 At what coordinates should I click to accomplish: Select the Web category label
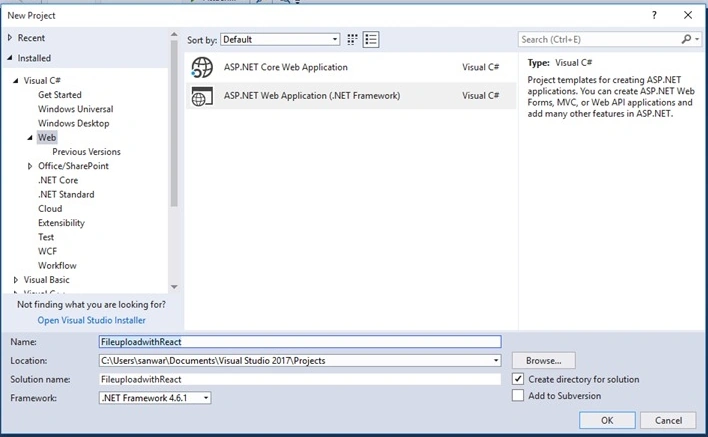[47, 138]
